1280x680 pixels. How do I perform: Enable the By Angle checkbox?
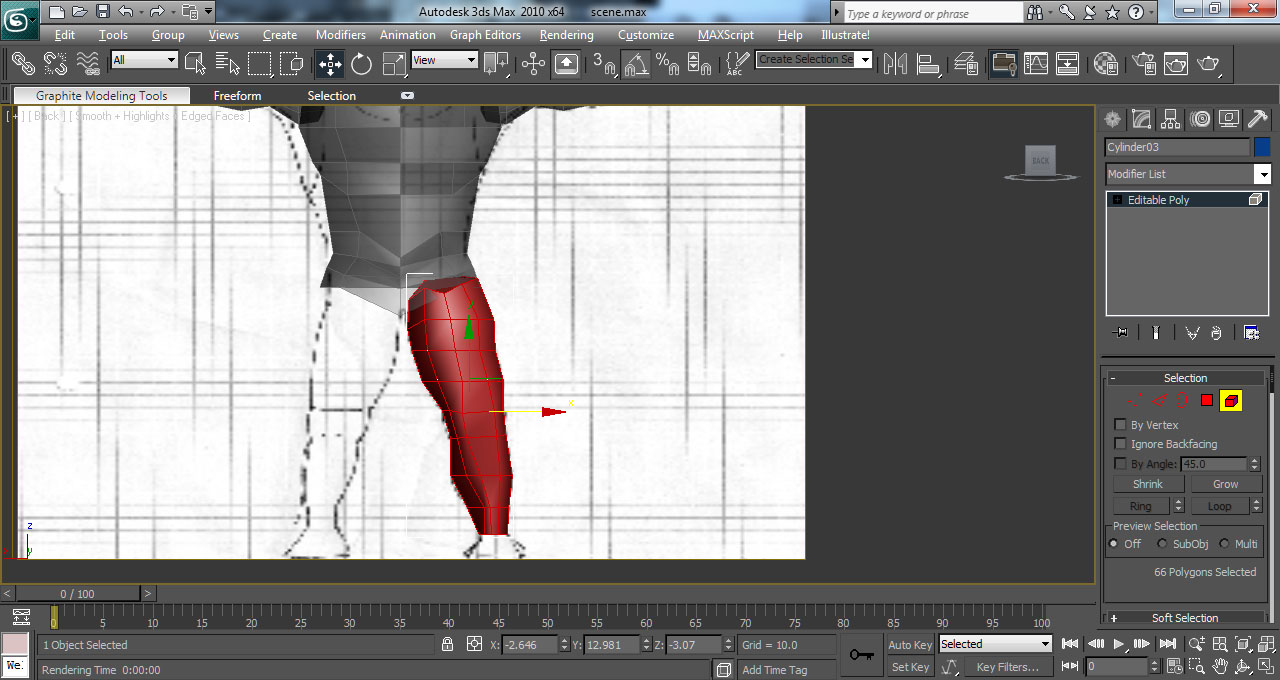[1120, 464]
